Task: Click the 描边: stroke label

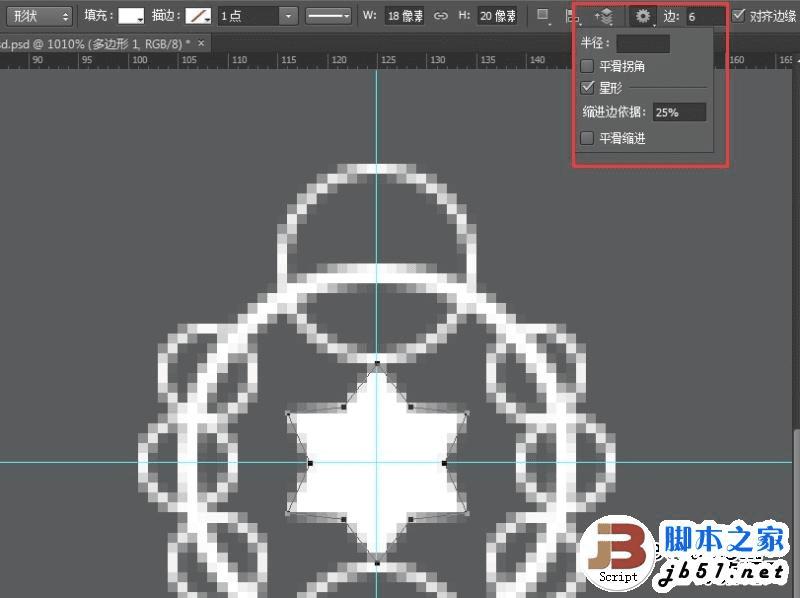Action: (165, 16)
